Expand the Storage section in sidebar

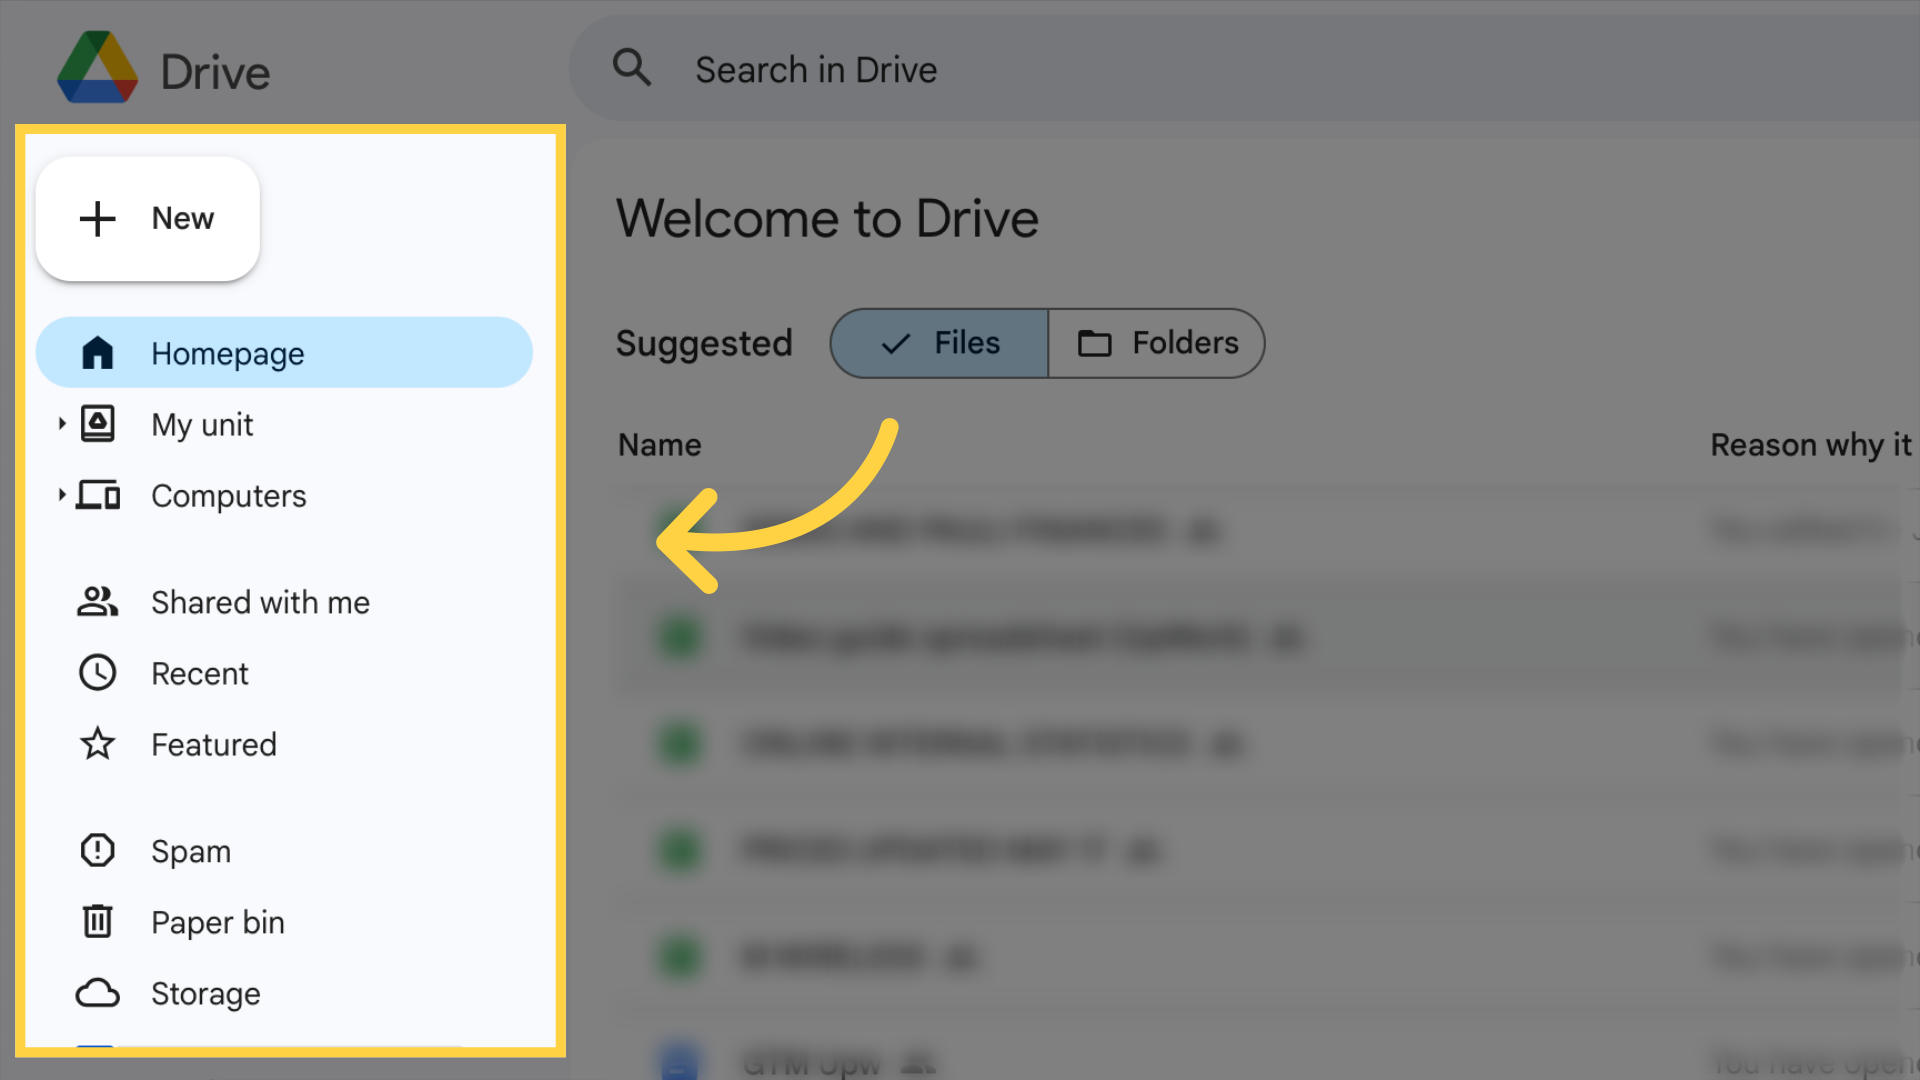click(x=204, y=992)
